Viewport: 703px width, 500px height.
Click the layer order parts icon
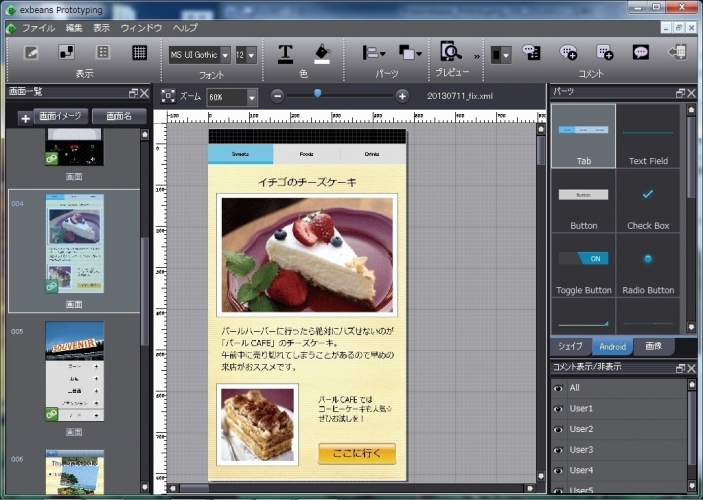(x=407, y=53)
